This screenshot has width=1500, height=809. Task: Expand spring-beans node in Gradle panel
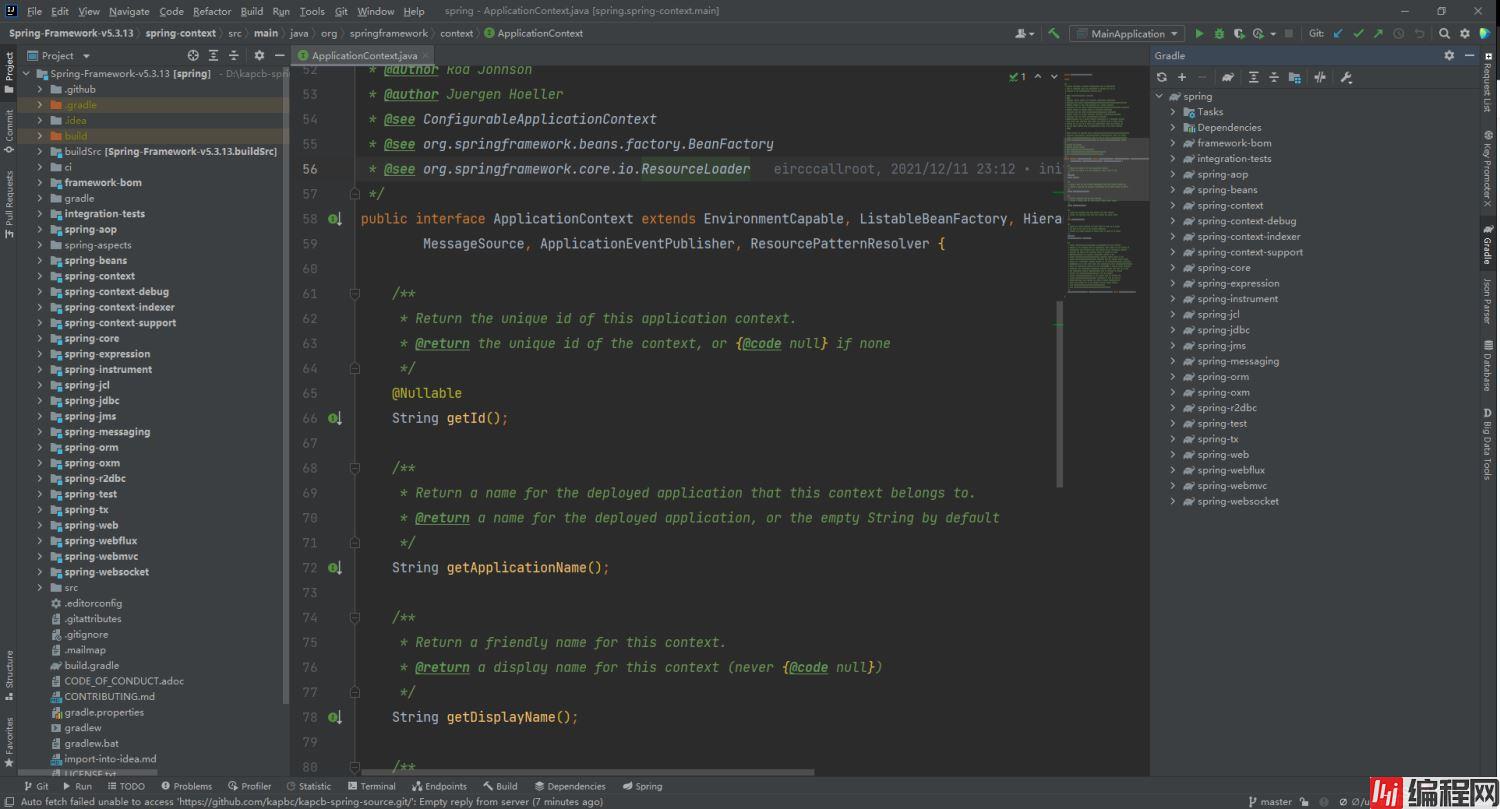[x=1173, y=190]
